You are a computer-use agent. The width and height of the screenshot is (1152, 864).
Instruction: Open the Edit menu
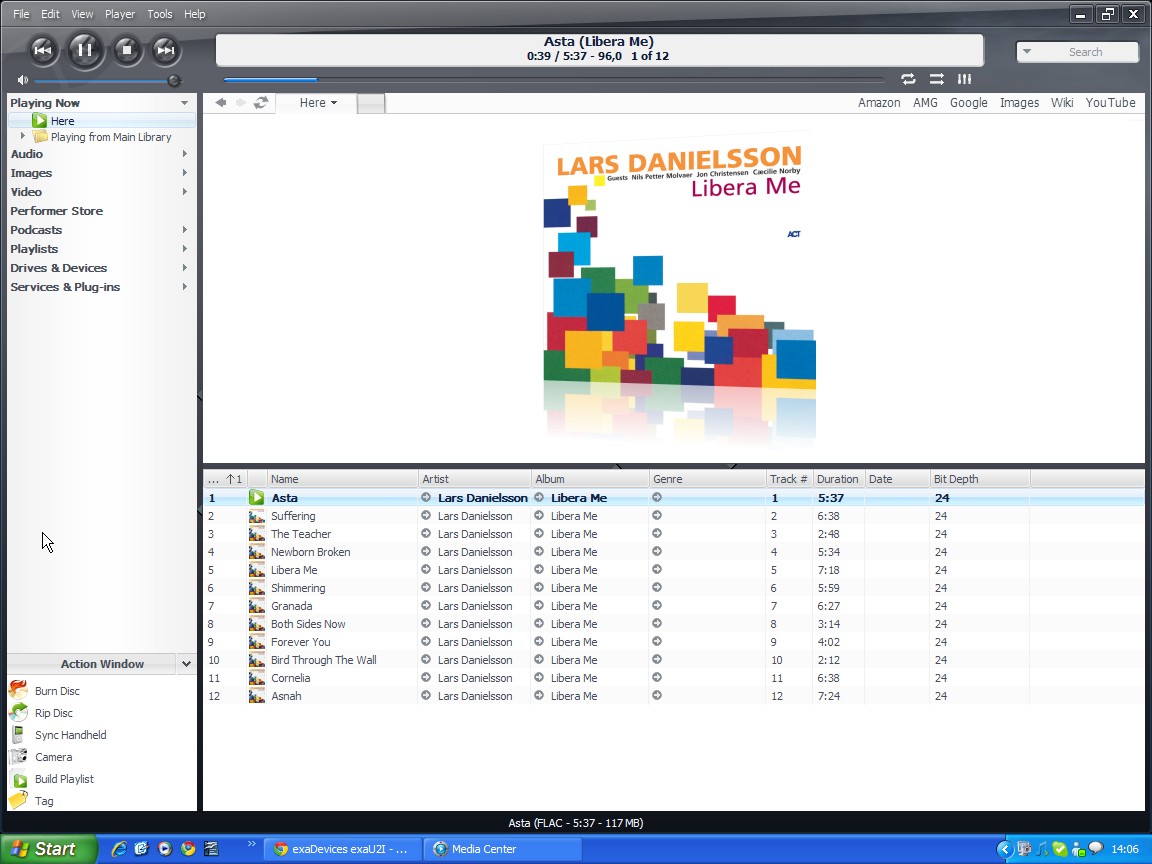(x=51, y=14)
